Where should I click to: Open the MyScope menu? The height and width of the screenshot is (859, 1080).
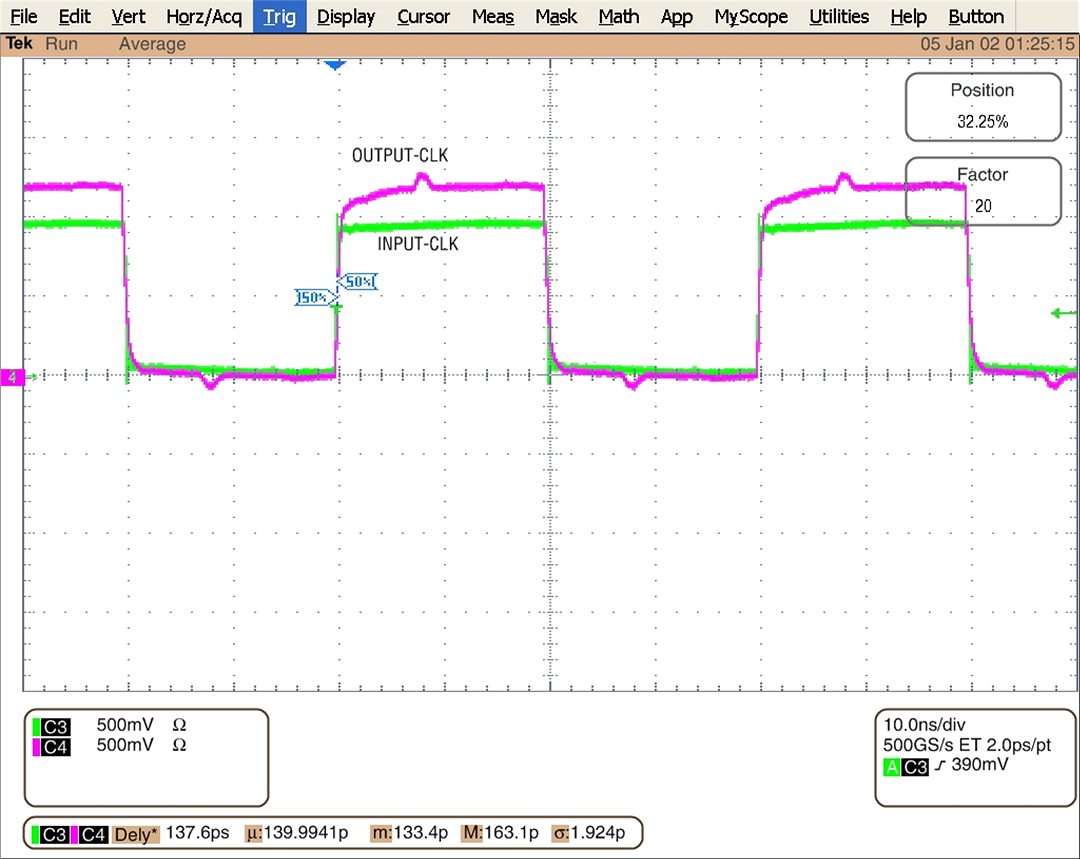pos(751,16)
